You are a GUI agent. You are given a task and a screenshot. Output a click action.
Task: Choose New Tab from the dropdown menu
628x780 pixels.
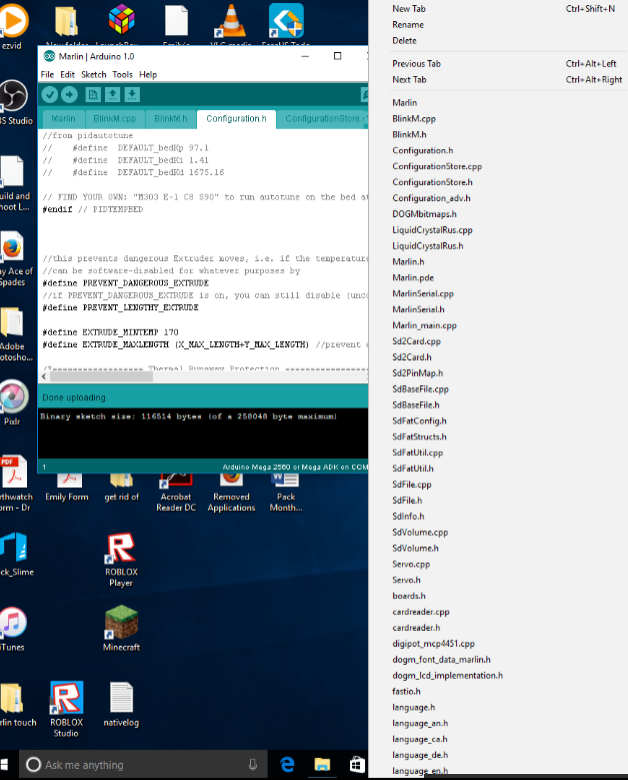pyautogui.click(x=409, y=8)
